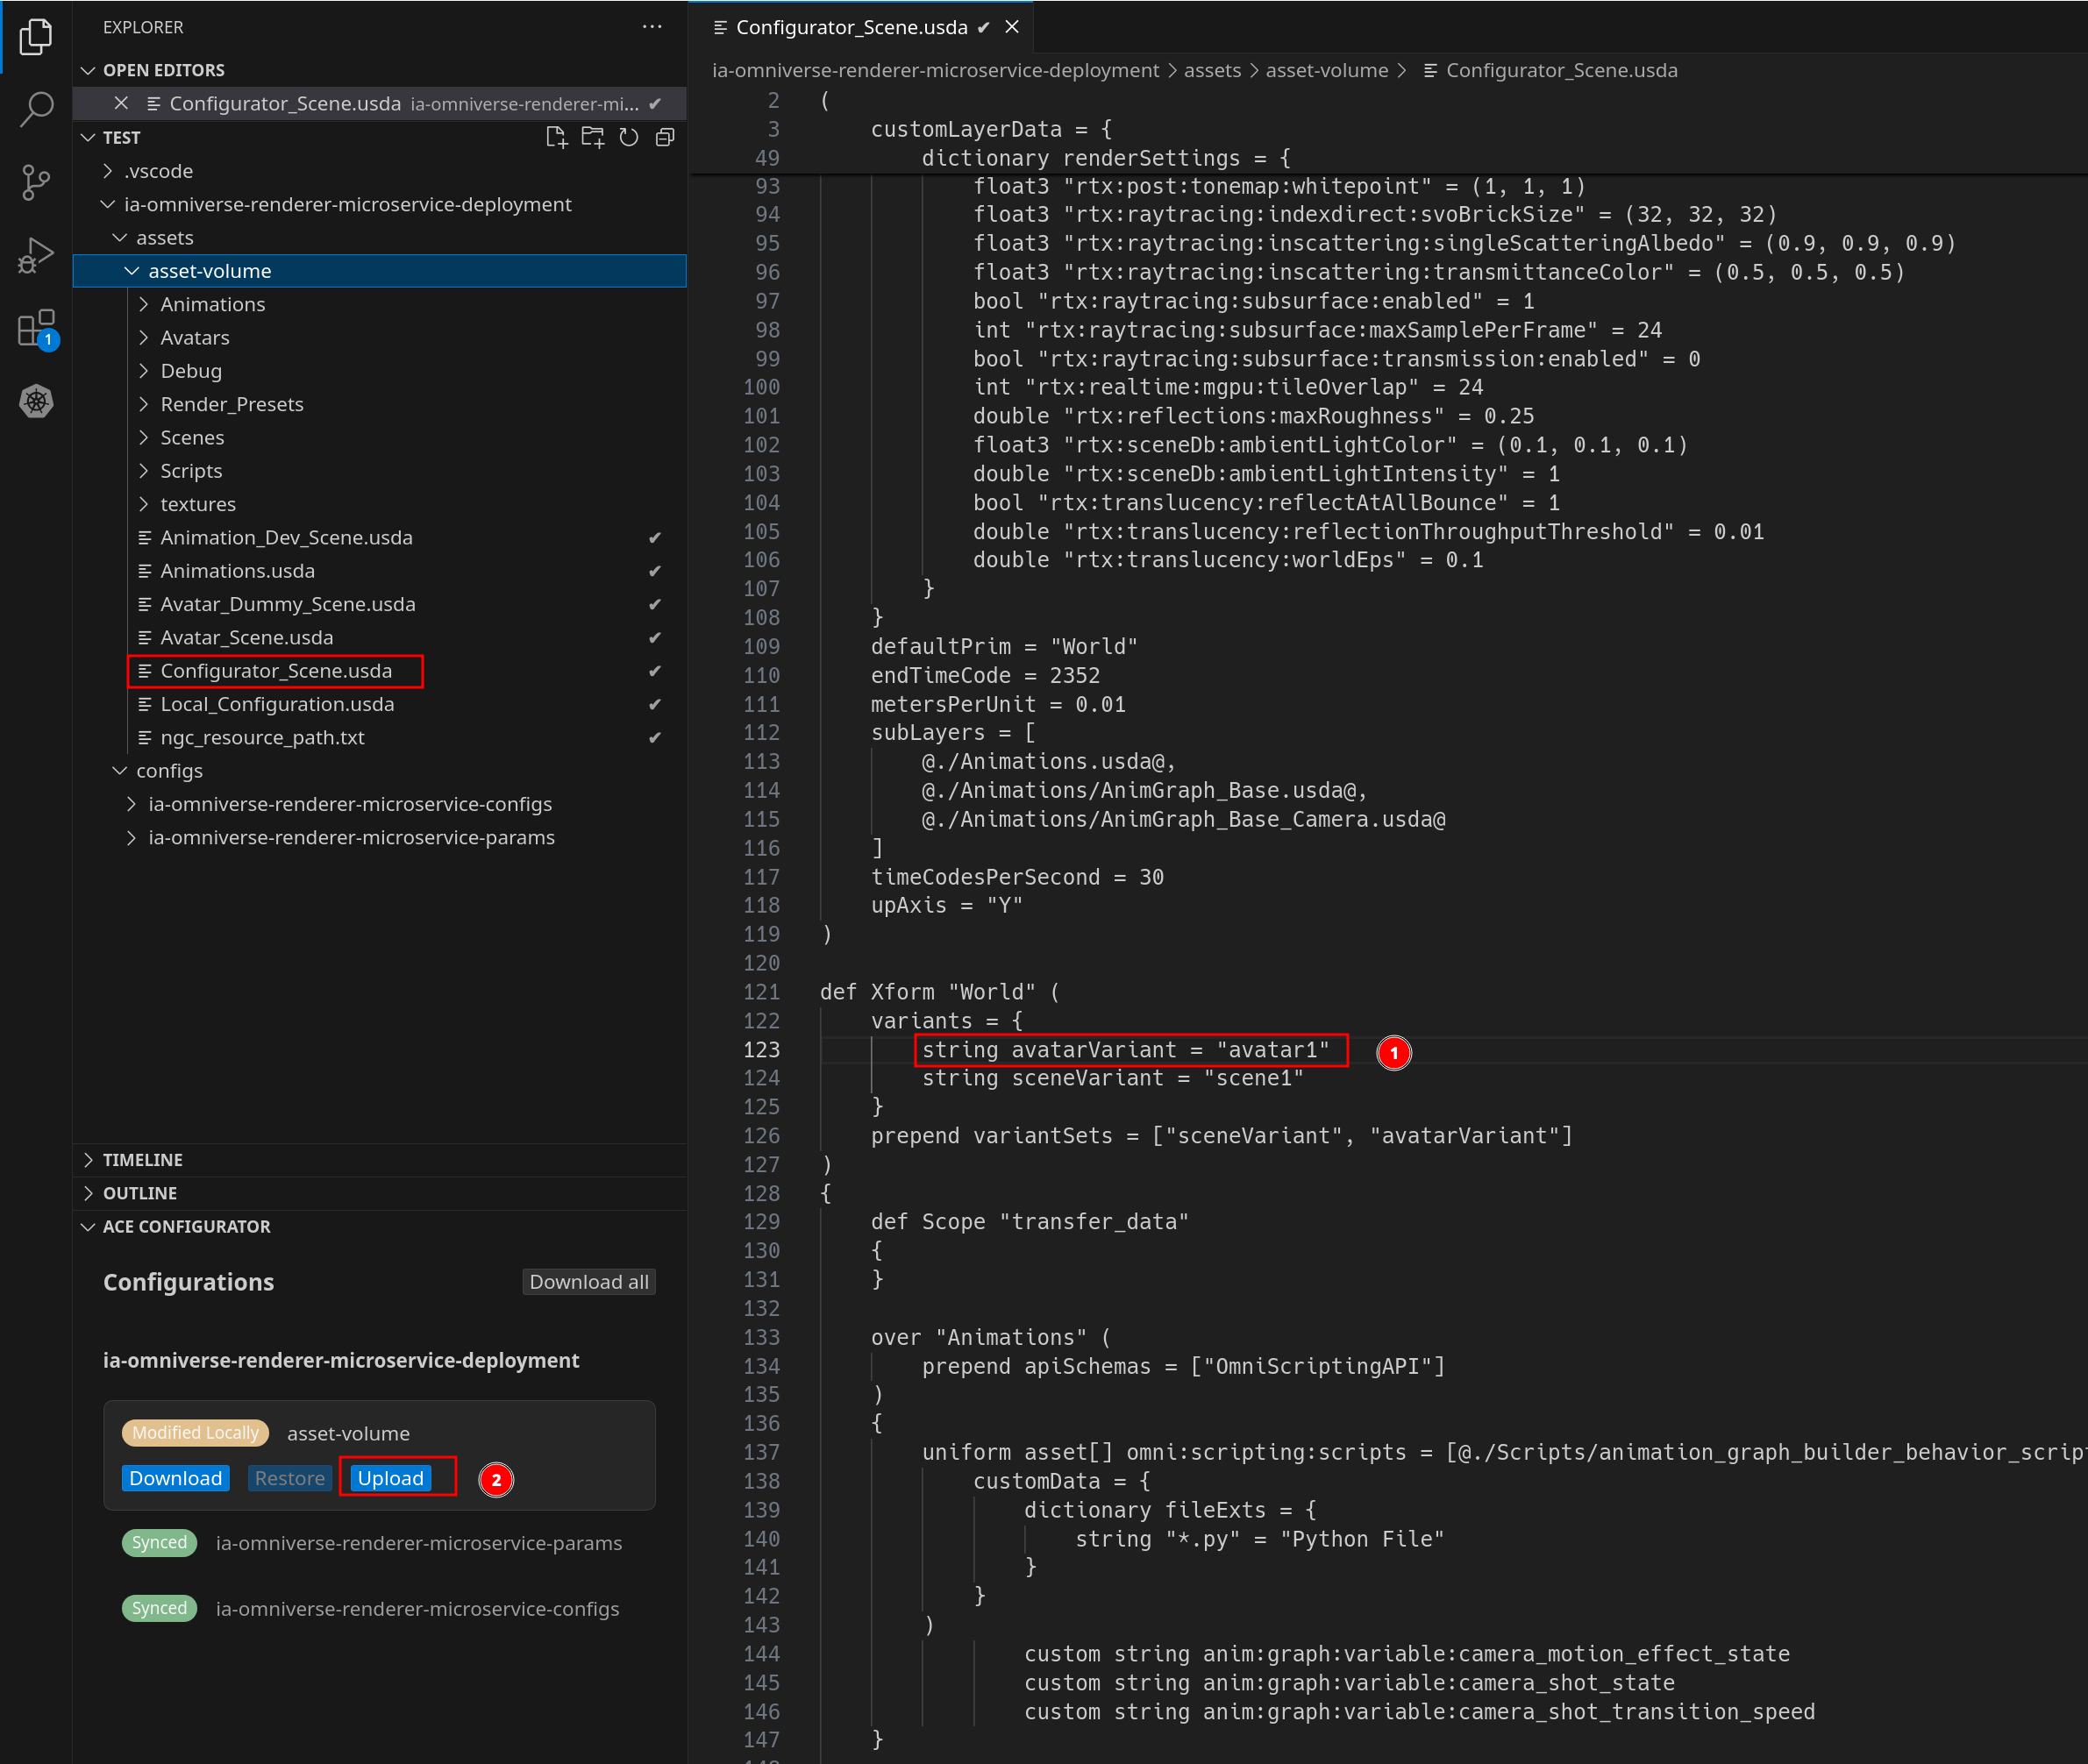Click the asset-volume breadcrumb segment
The image size is (2088, 1764).
point(1327,70)
